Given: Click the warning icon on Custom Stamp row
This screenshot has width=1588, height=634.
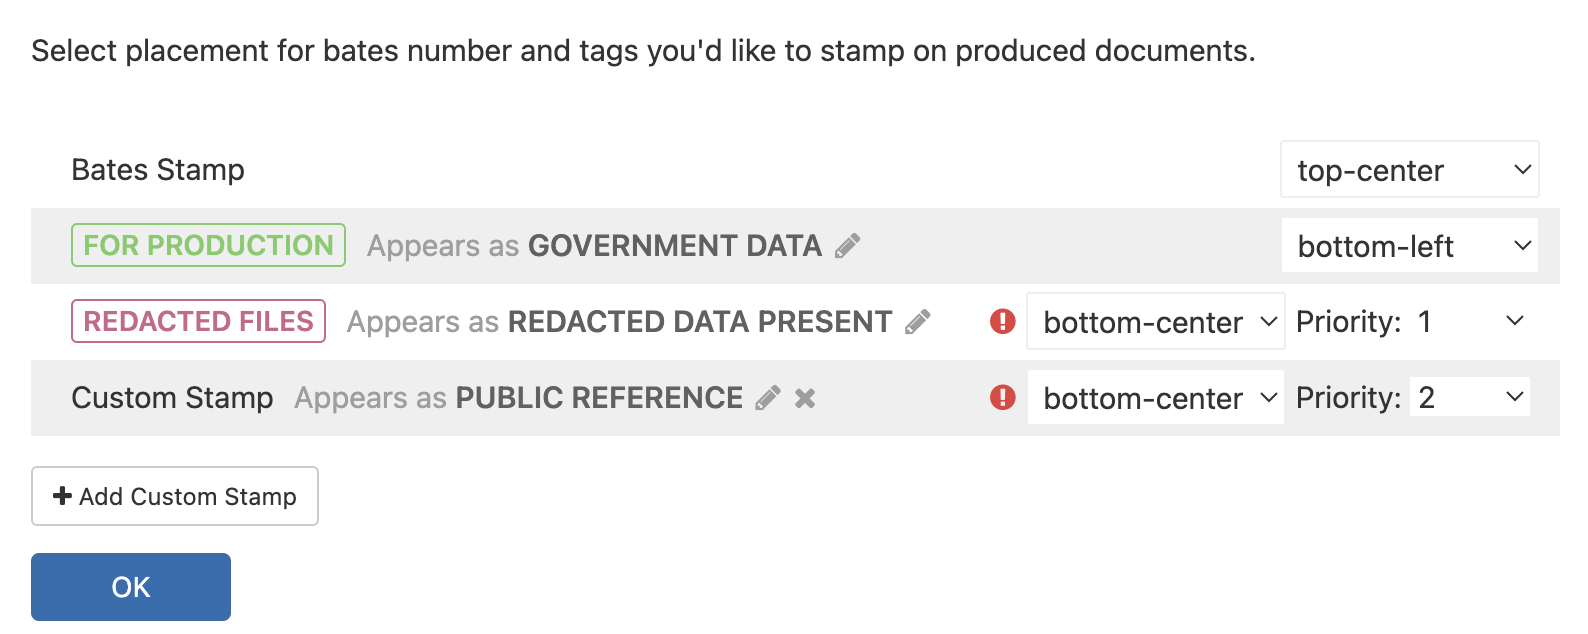Looking at the screenshot, I should click(x=1002, y=397).
